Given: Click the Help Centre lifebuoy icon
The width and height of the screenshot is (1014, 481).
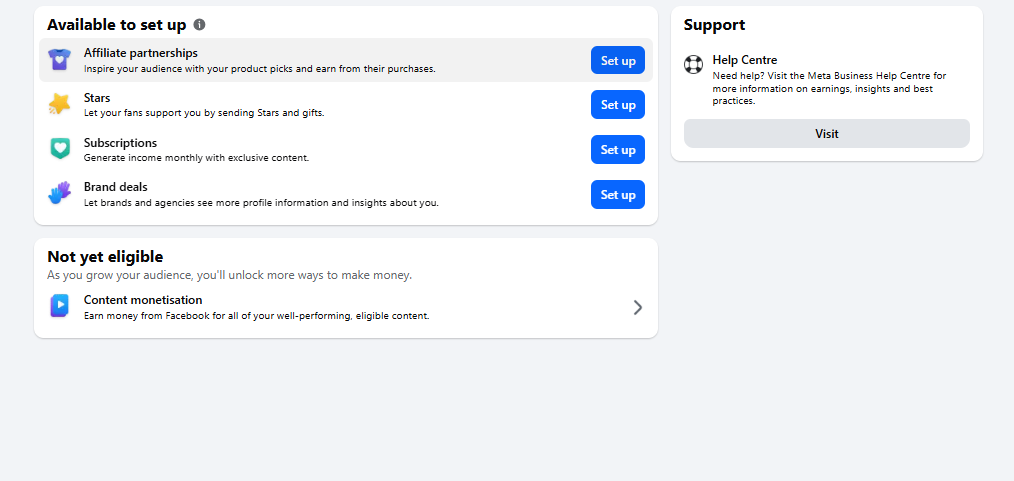Looking at the screenshot, I should tap(693, 65).
